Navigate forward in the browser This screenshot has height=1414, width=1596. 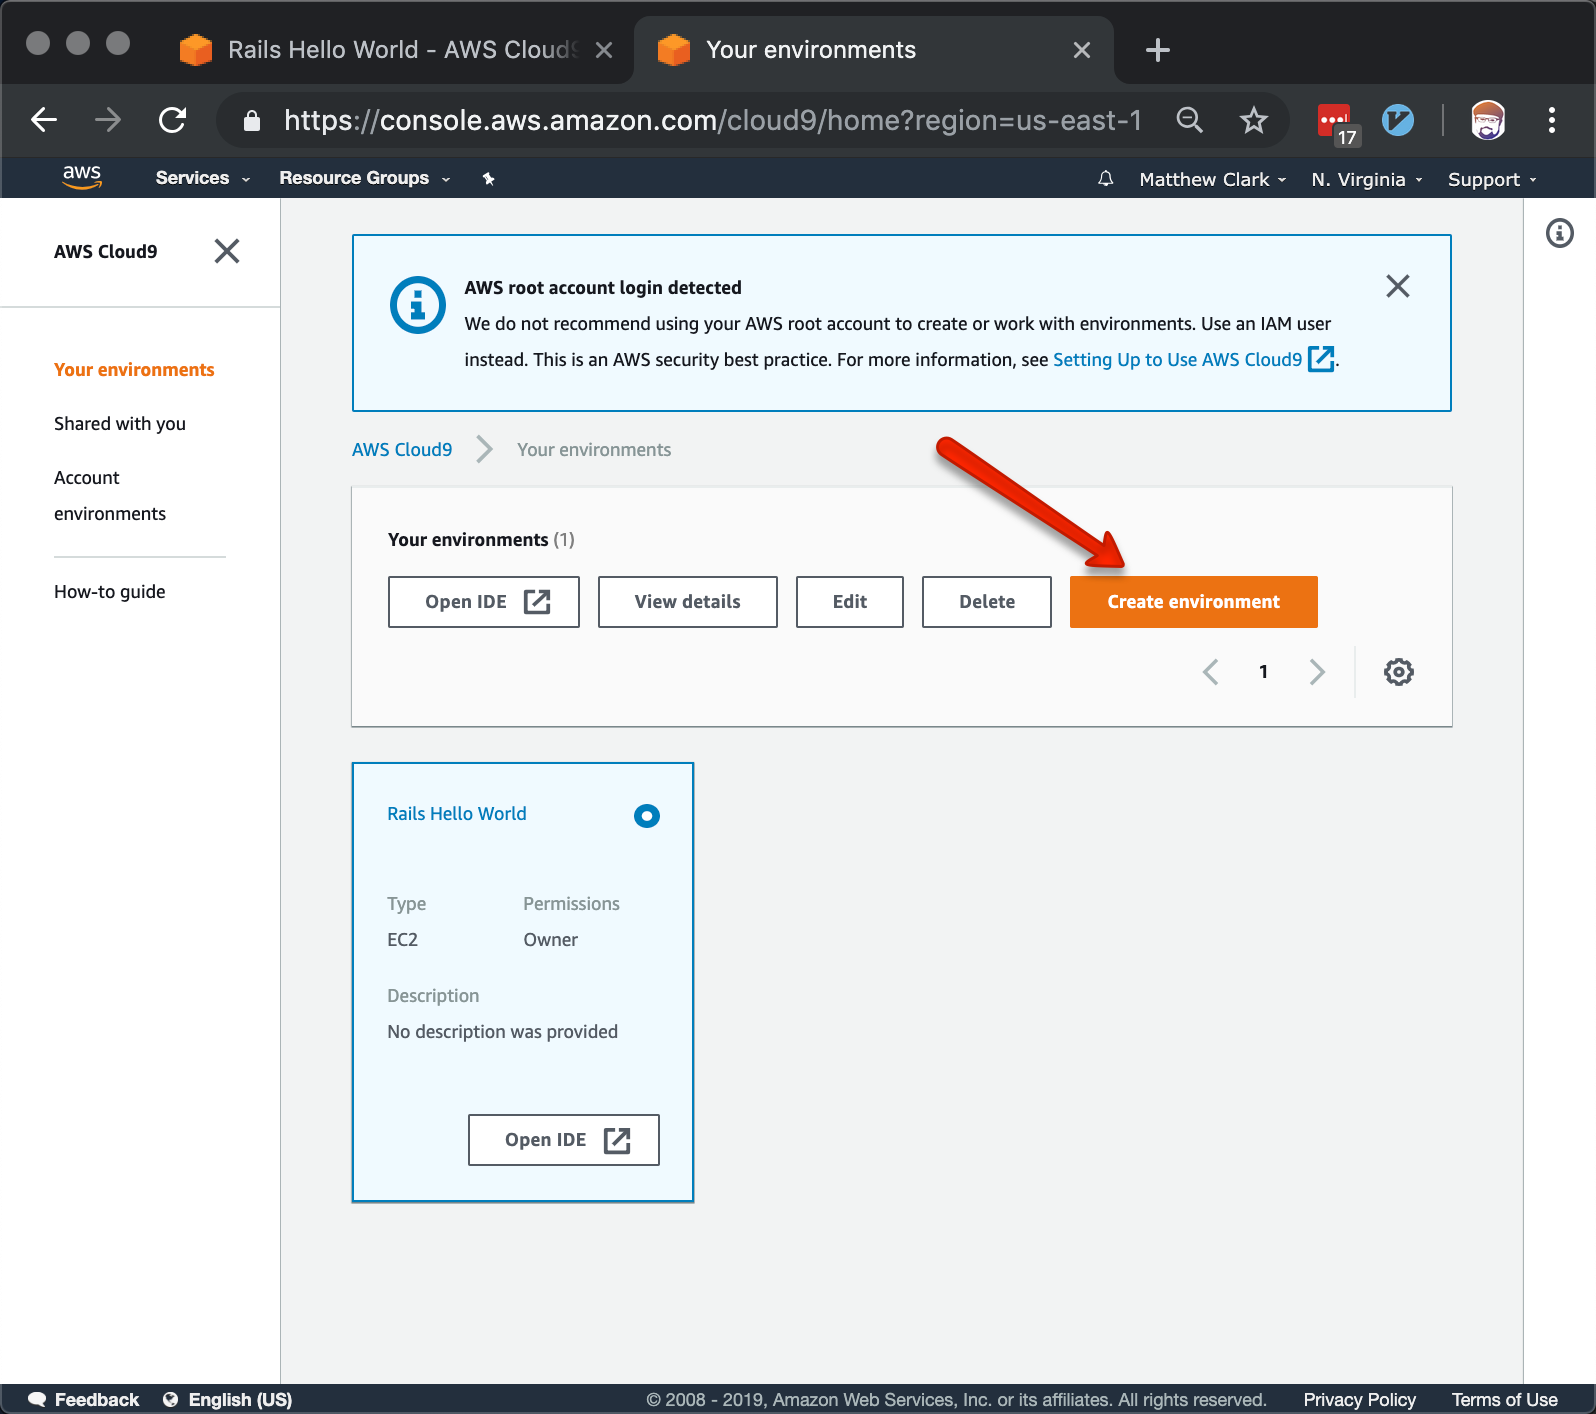(x=108, y=121)
